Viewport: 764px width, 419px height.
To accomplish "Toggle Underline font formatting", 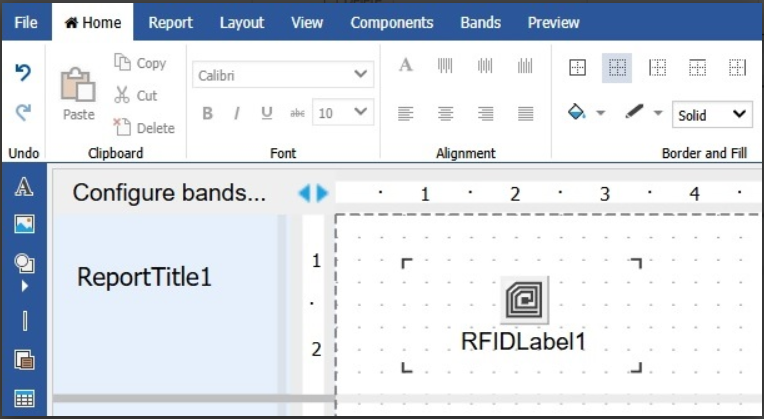I will tap(266, 113).
